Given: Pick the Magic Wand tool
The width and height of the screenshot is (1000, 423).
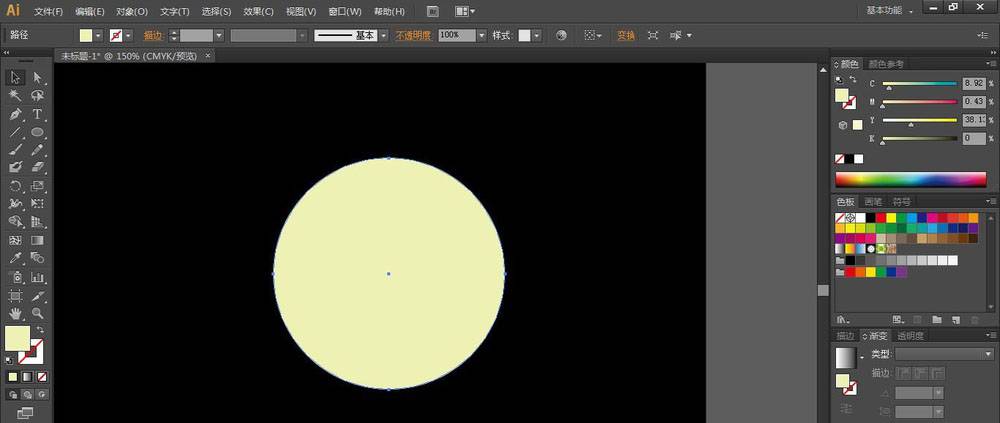Looking at the screenshot, I should (x=16, y=96).
